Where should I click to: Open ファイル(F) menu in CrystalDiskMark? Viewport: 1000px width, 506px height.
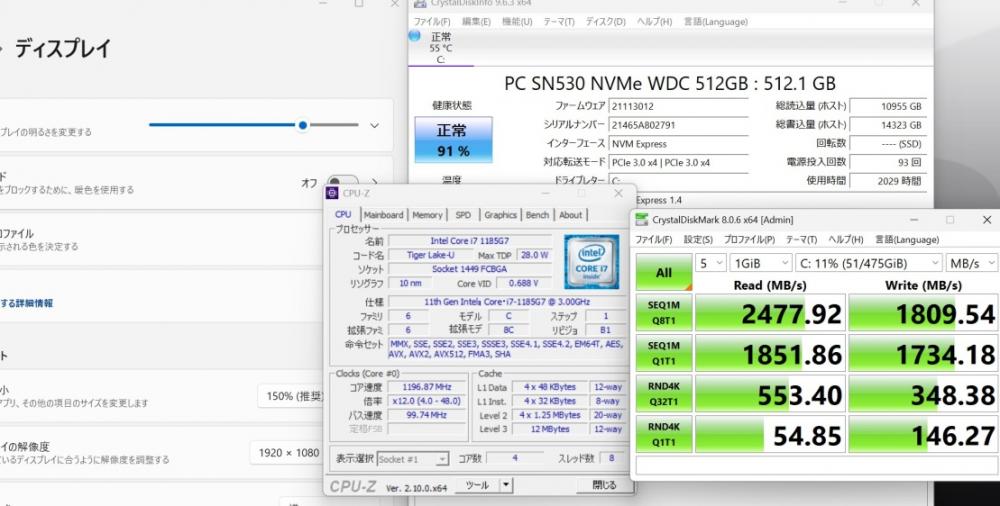point(653,240)
